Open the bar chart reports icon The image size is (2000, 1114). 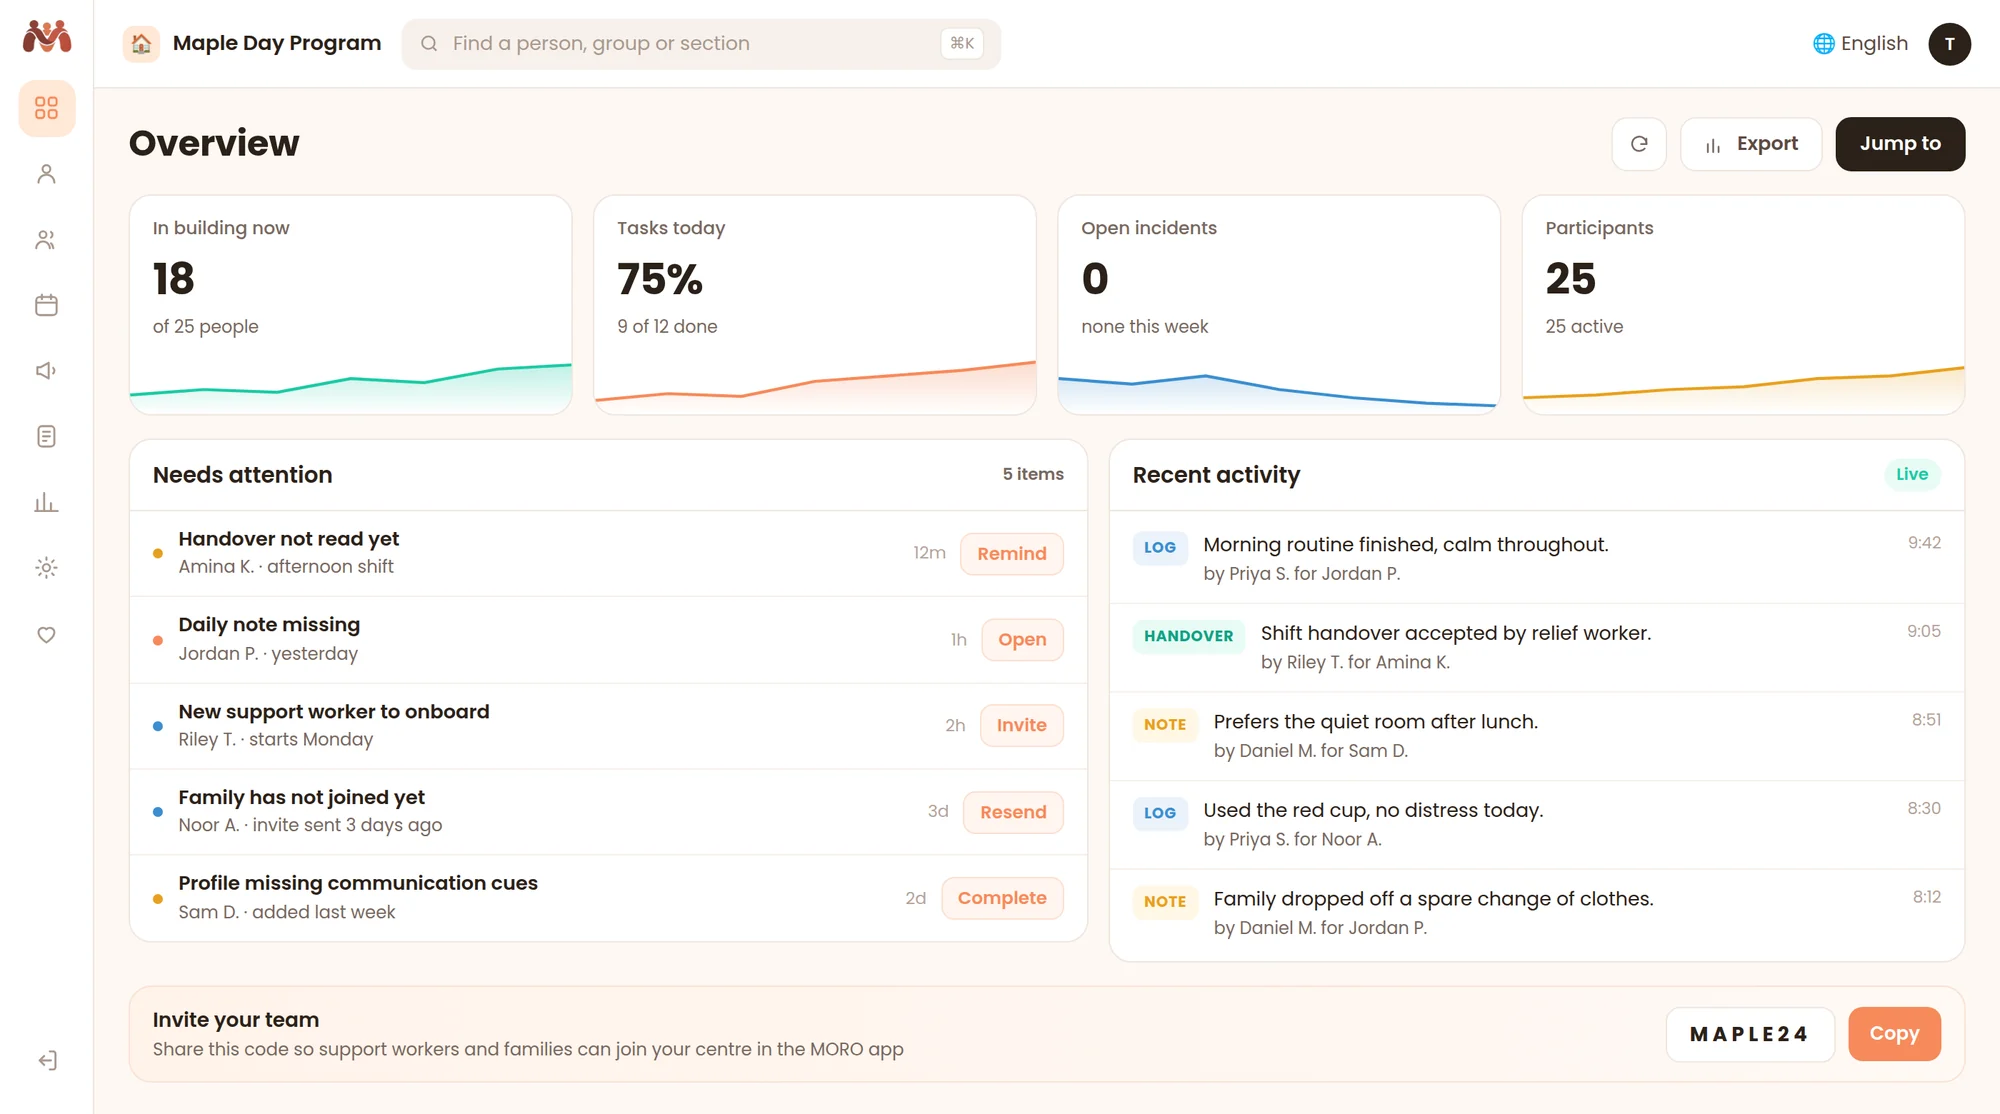tap(46, 502)
